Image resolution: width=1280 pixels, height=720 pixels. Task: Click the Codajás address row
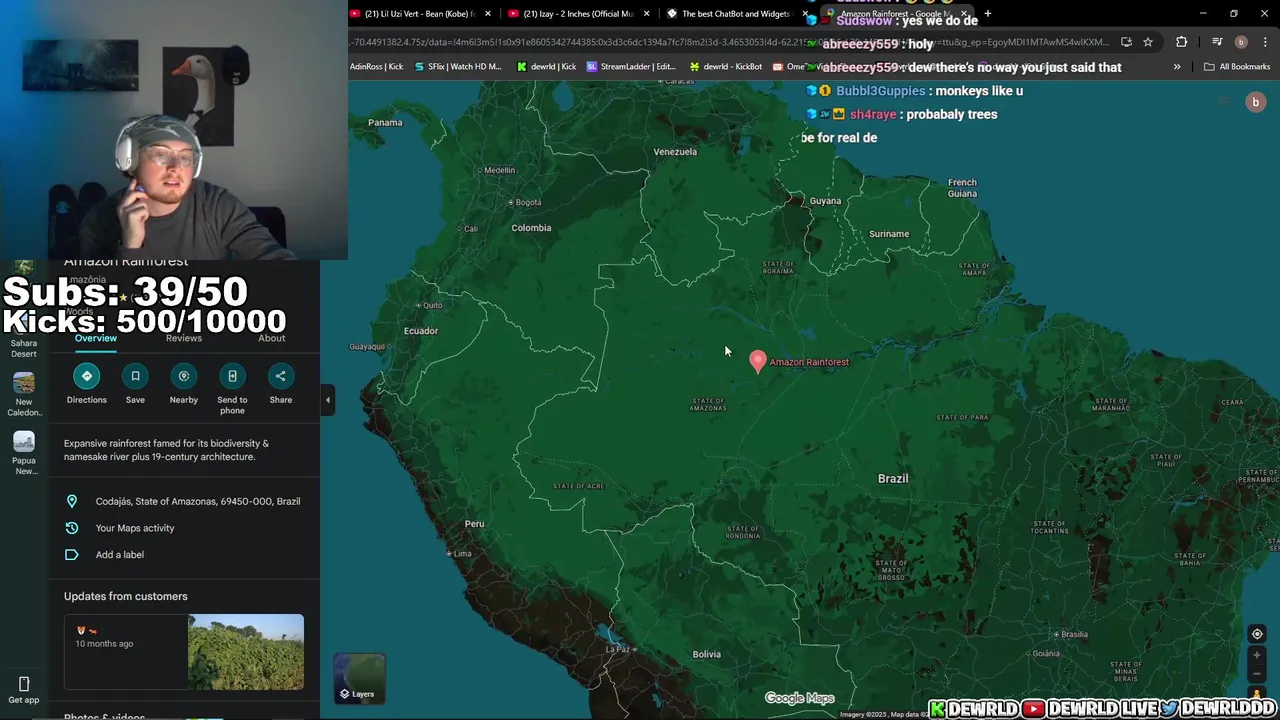pyautogui.click(x=184, y=501)
